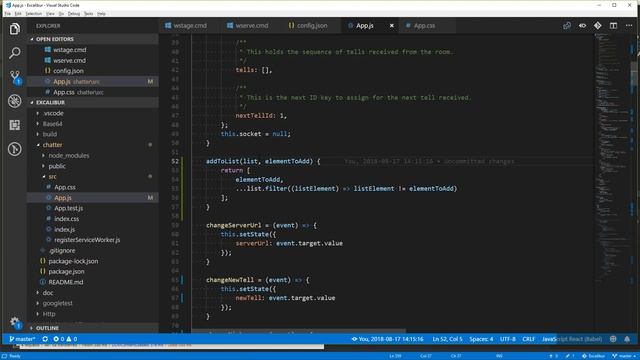The image size is (640, 360).
Task: Expand the build folder
Action: [x=93, y=134]
